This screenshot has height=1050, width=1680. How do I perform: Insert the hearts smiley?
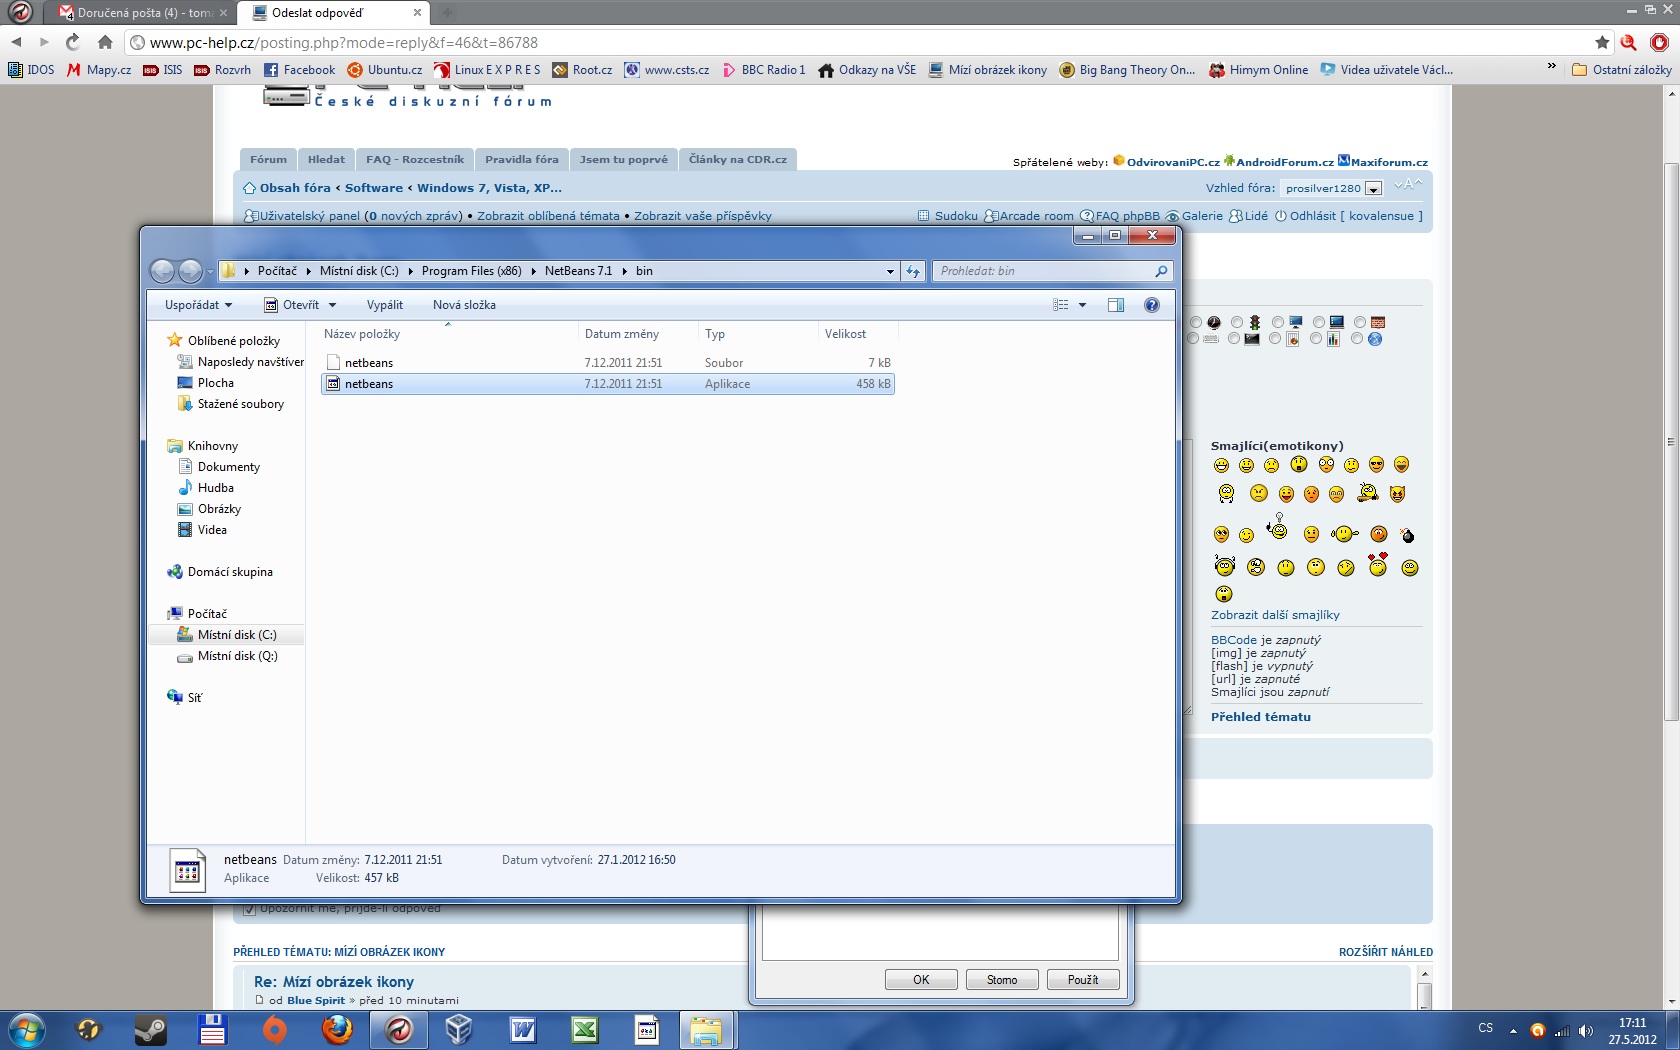click(x=1378, y=565)
